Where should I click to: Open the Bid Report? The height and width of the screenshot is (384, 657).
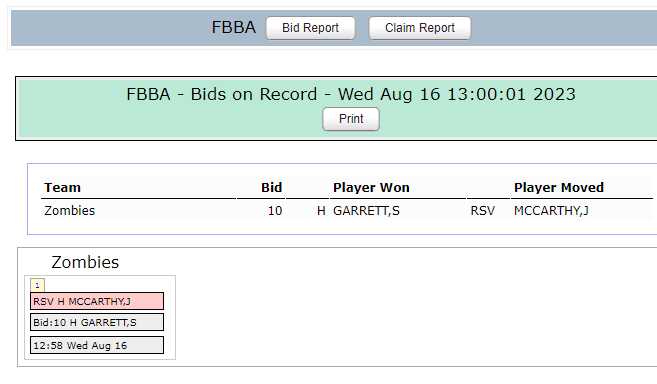point(310,28)
